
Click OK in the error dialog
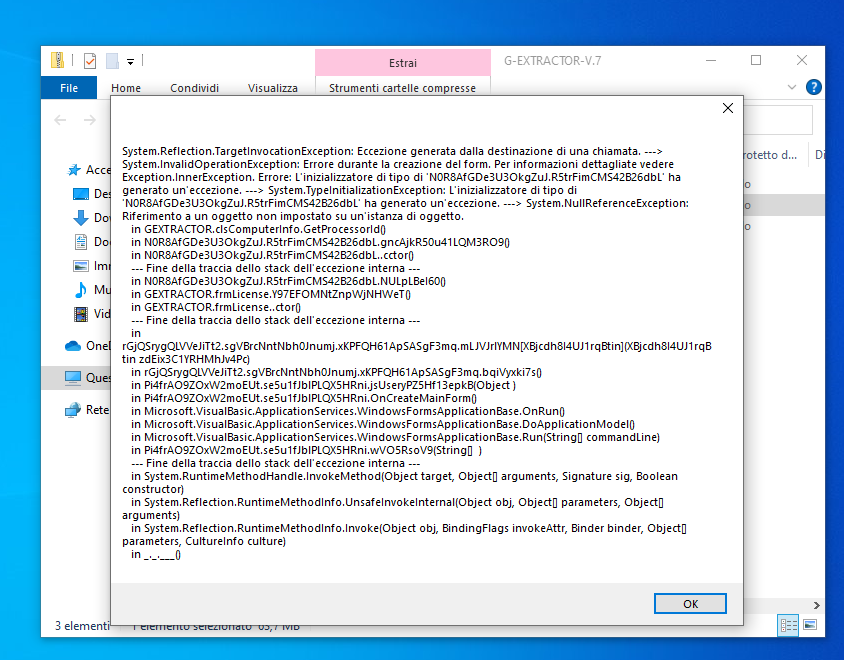click(690, 603)
